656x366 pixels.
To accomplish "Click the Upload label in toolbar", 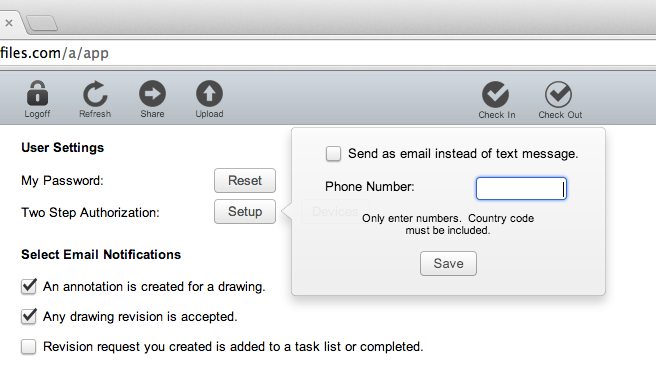I will (x=209, y=114).
